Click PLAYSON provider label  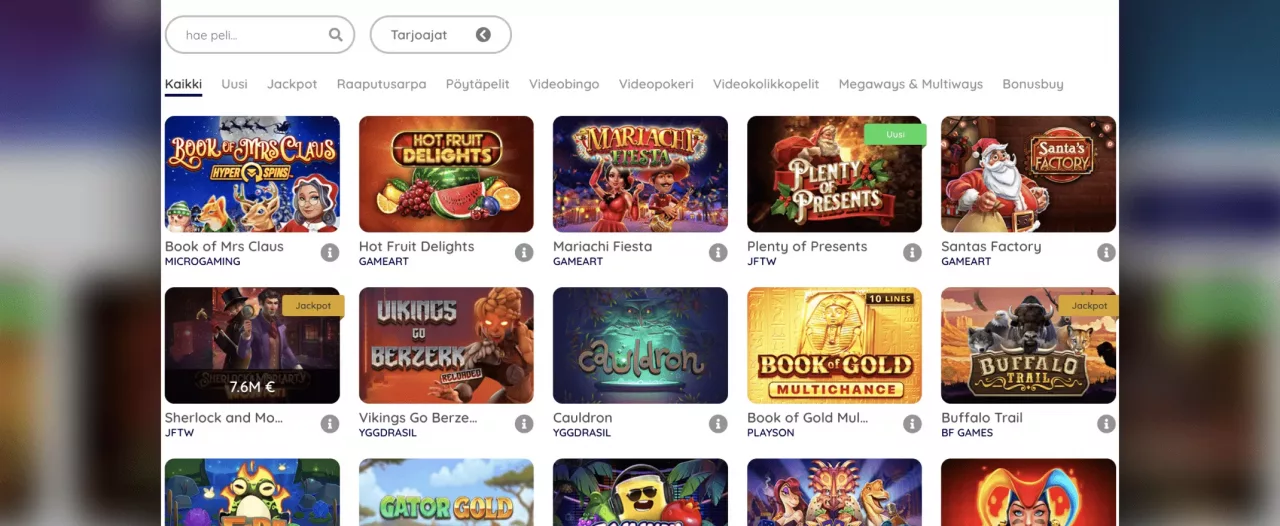[x=771, y=433]
